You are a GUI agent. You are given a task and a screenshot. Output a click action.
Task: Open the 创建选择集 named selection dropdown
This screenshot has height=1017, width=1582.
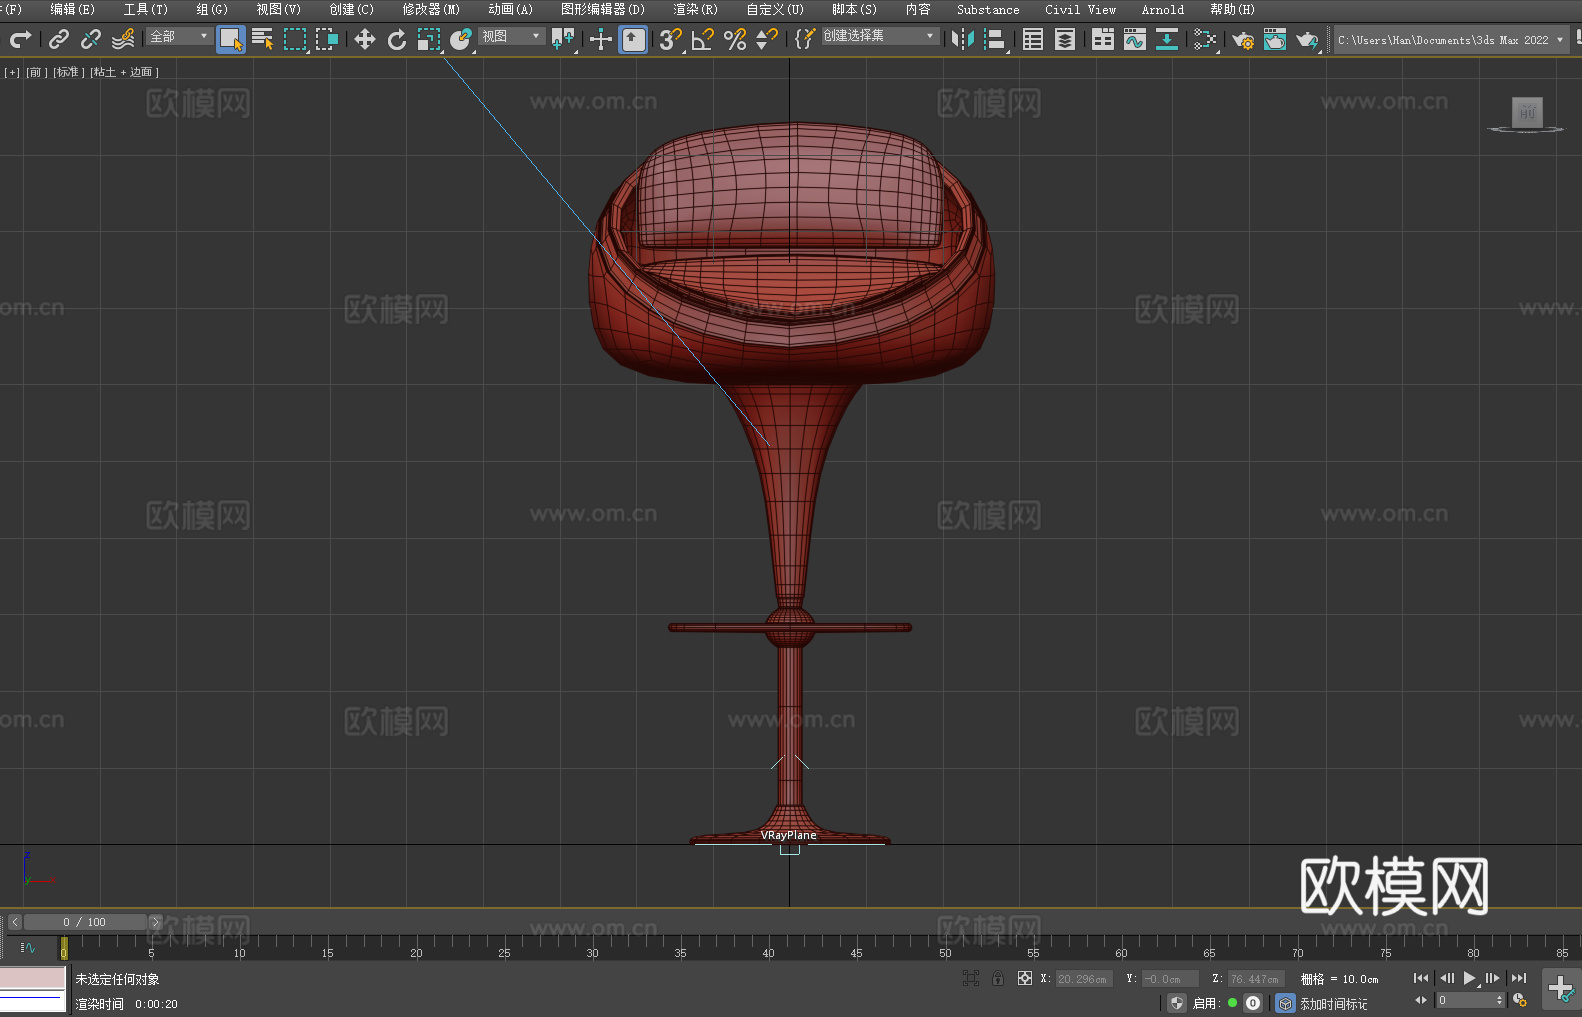pos(879,36)
